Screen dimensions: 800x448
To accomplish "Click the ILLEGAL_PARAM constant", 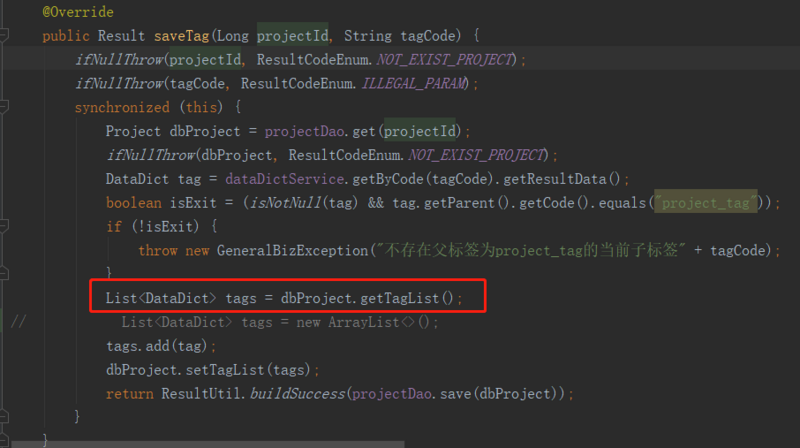I will coord(413,83).
